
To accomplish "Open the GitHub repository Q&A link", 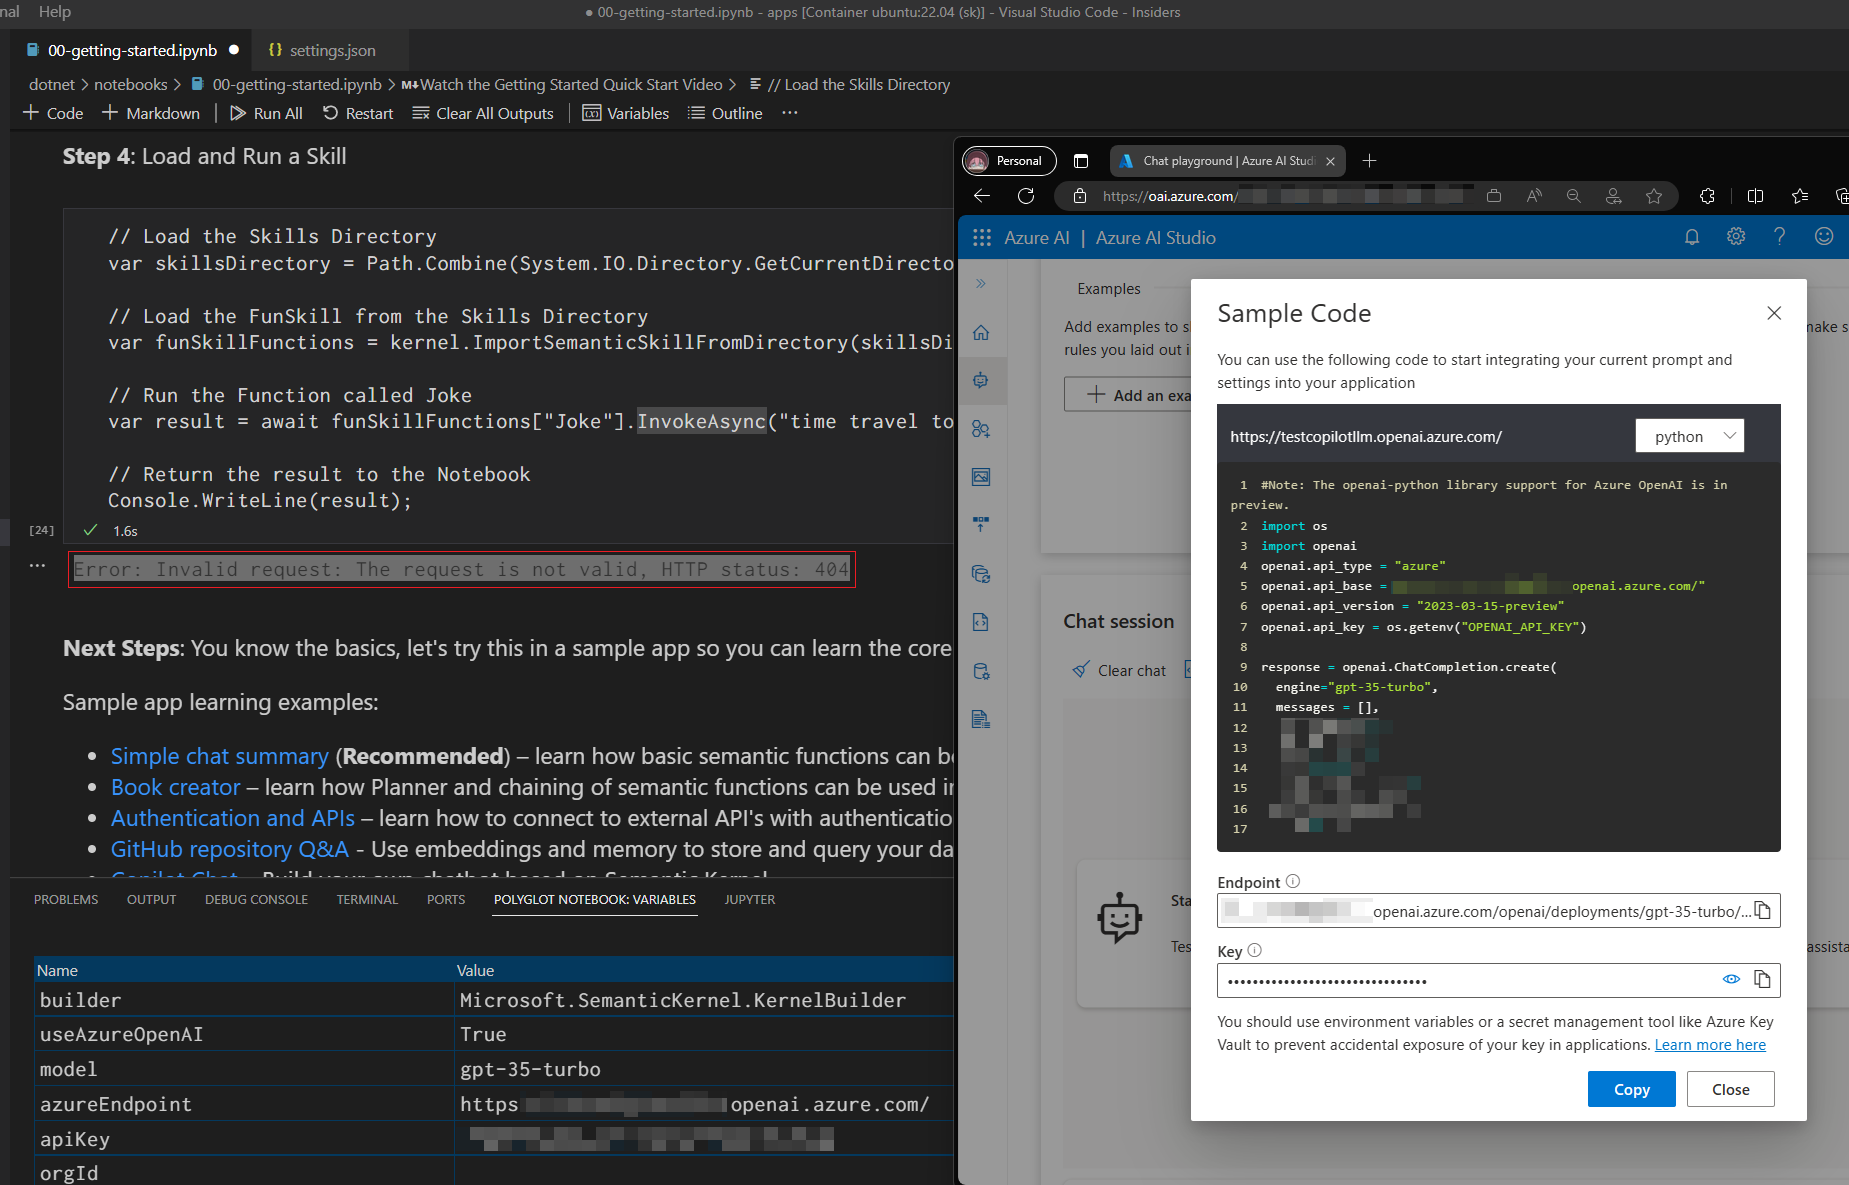I will (x=229, y=849).
